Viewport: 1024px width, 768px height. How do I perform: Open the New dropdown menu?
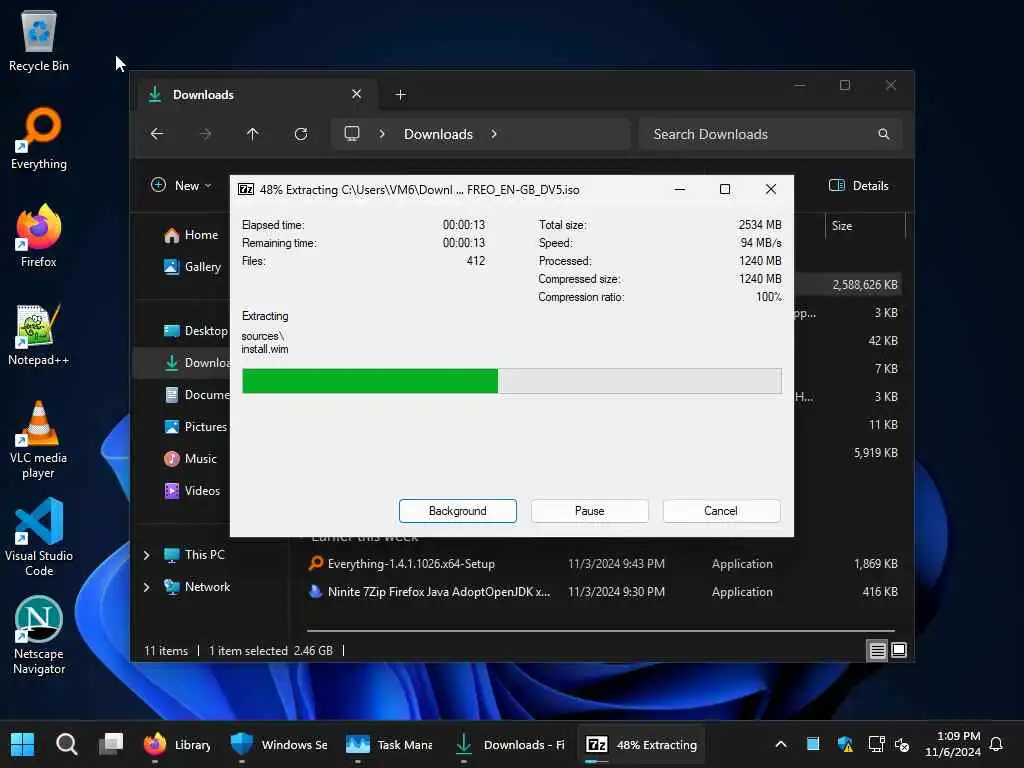point(182,185)
